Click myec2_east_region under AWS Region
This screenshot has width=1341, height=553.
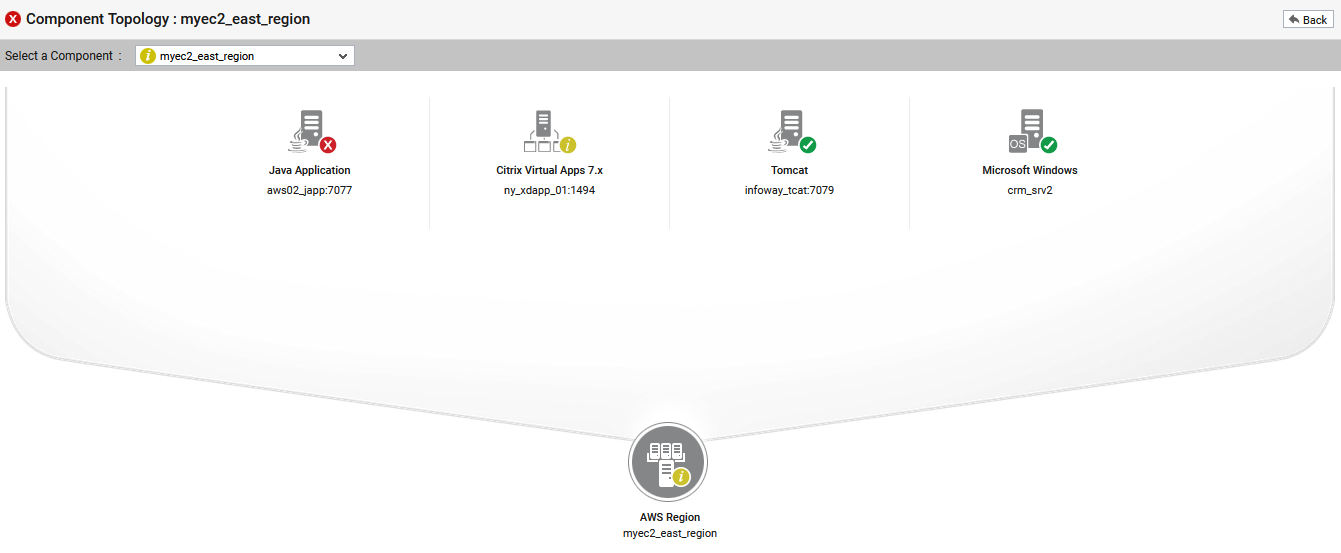click(670, 533)
